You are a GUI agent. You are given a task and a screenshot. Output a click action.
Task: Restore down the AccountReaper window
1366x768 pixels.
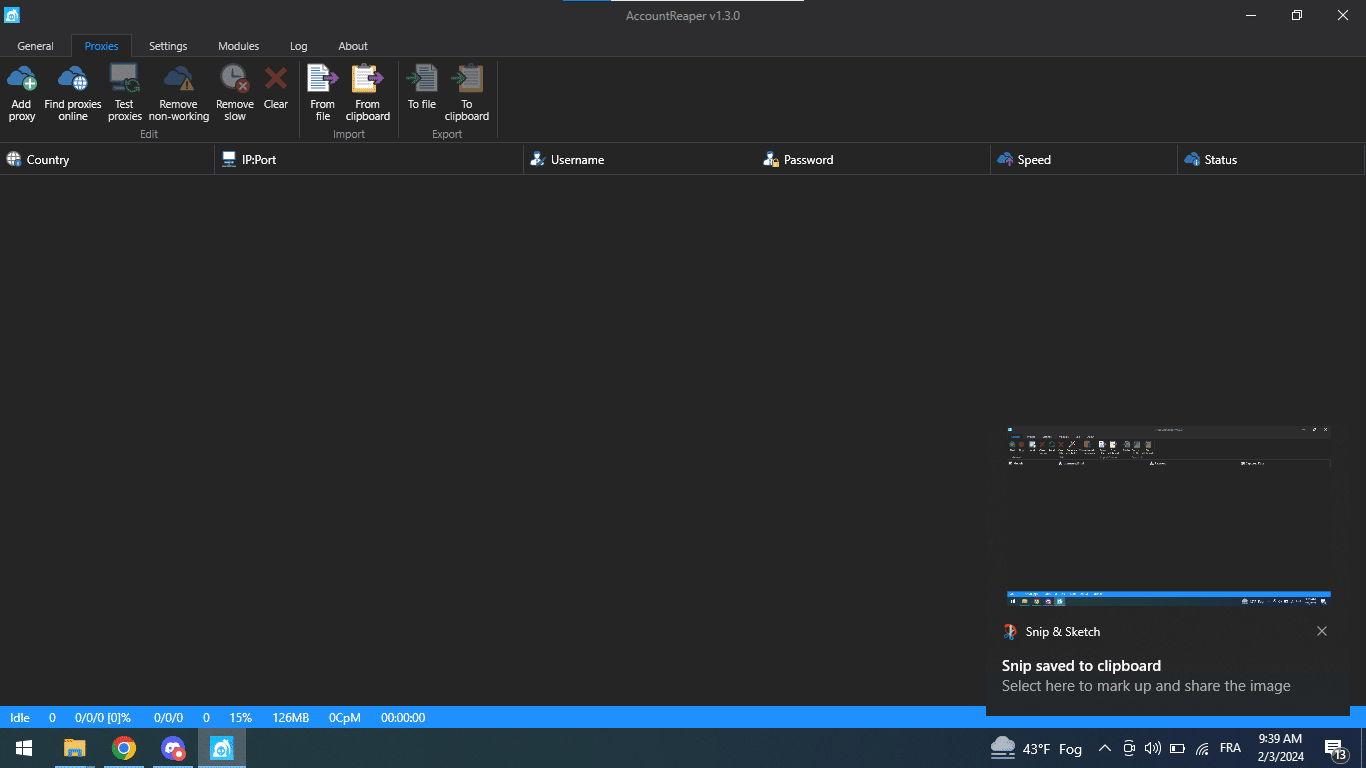[x=1297, y=15]
